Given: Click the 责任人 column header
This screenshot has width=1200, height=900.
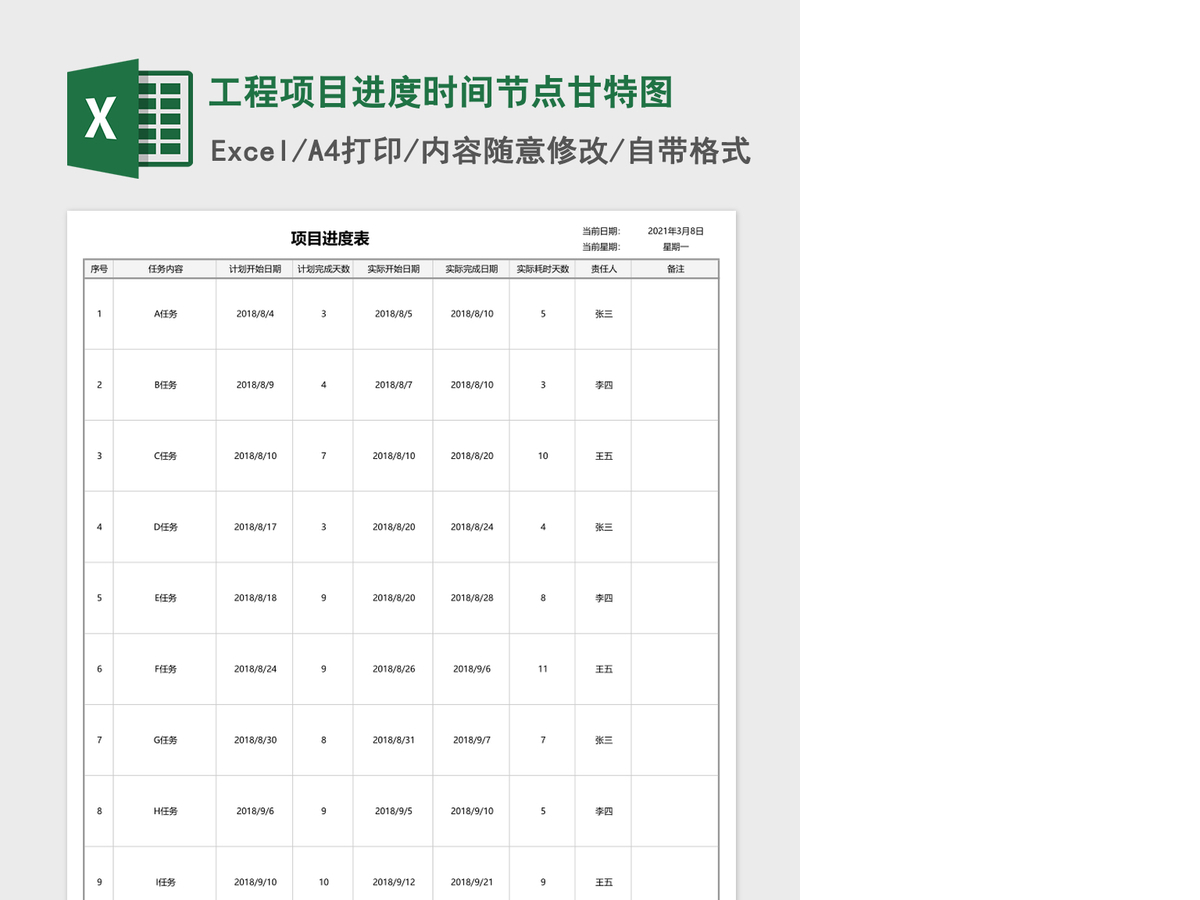Looking at the screenshot, I should coord(604,269).
